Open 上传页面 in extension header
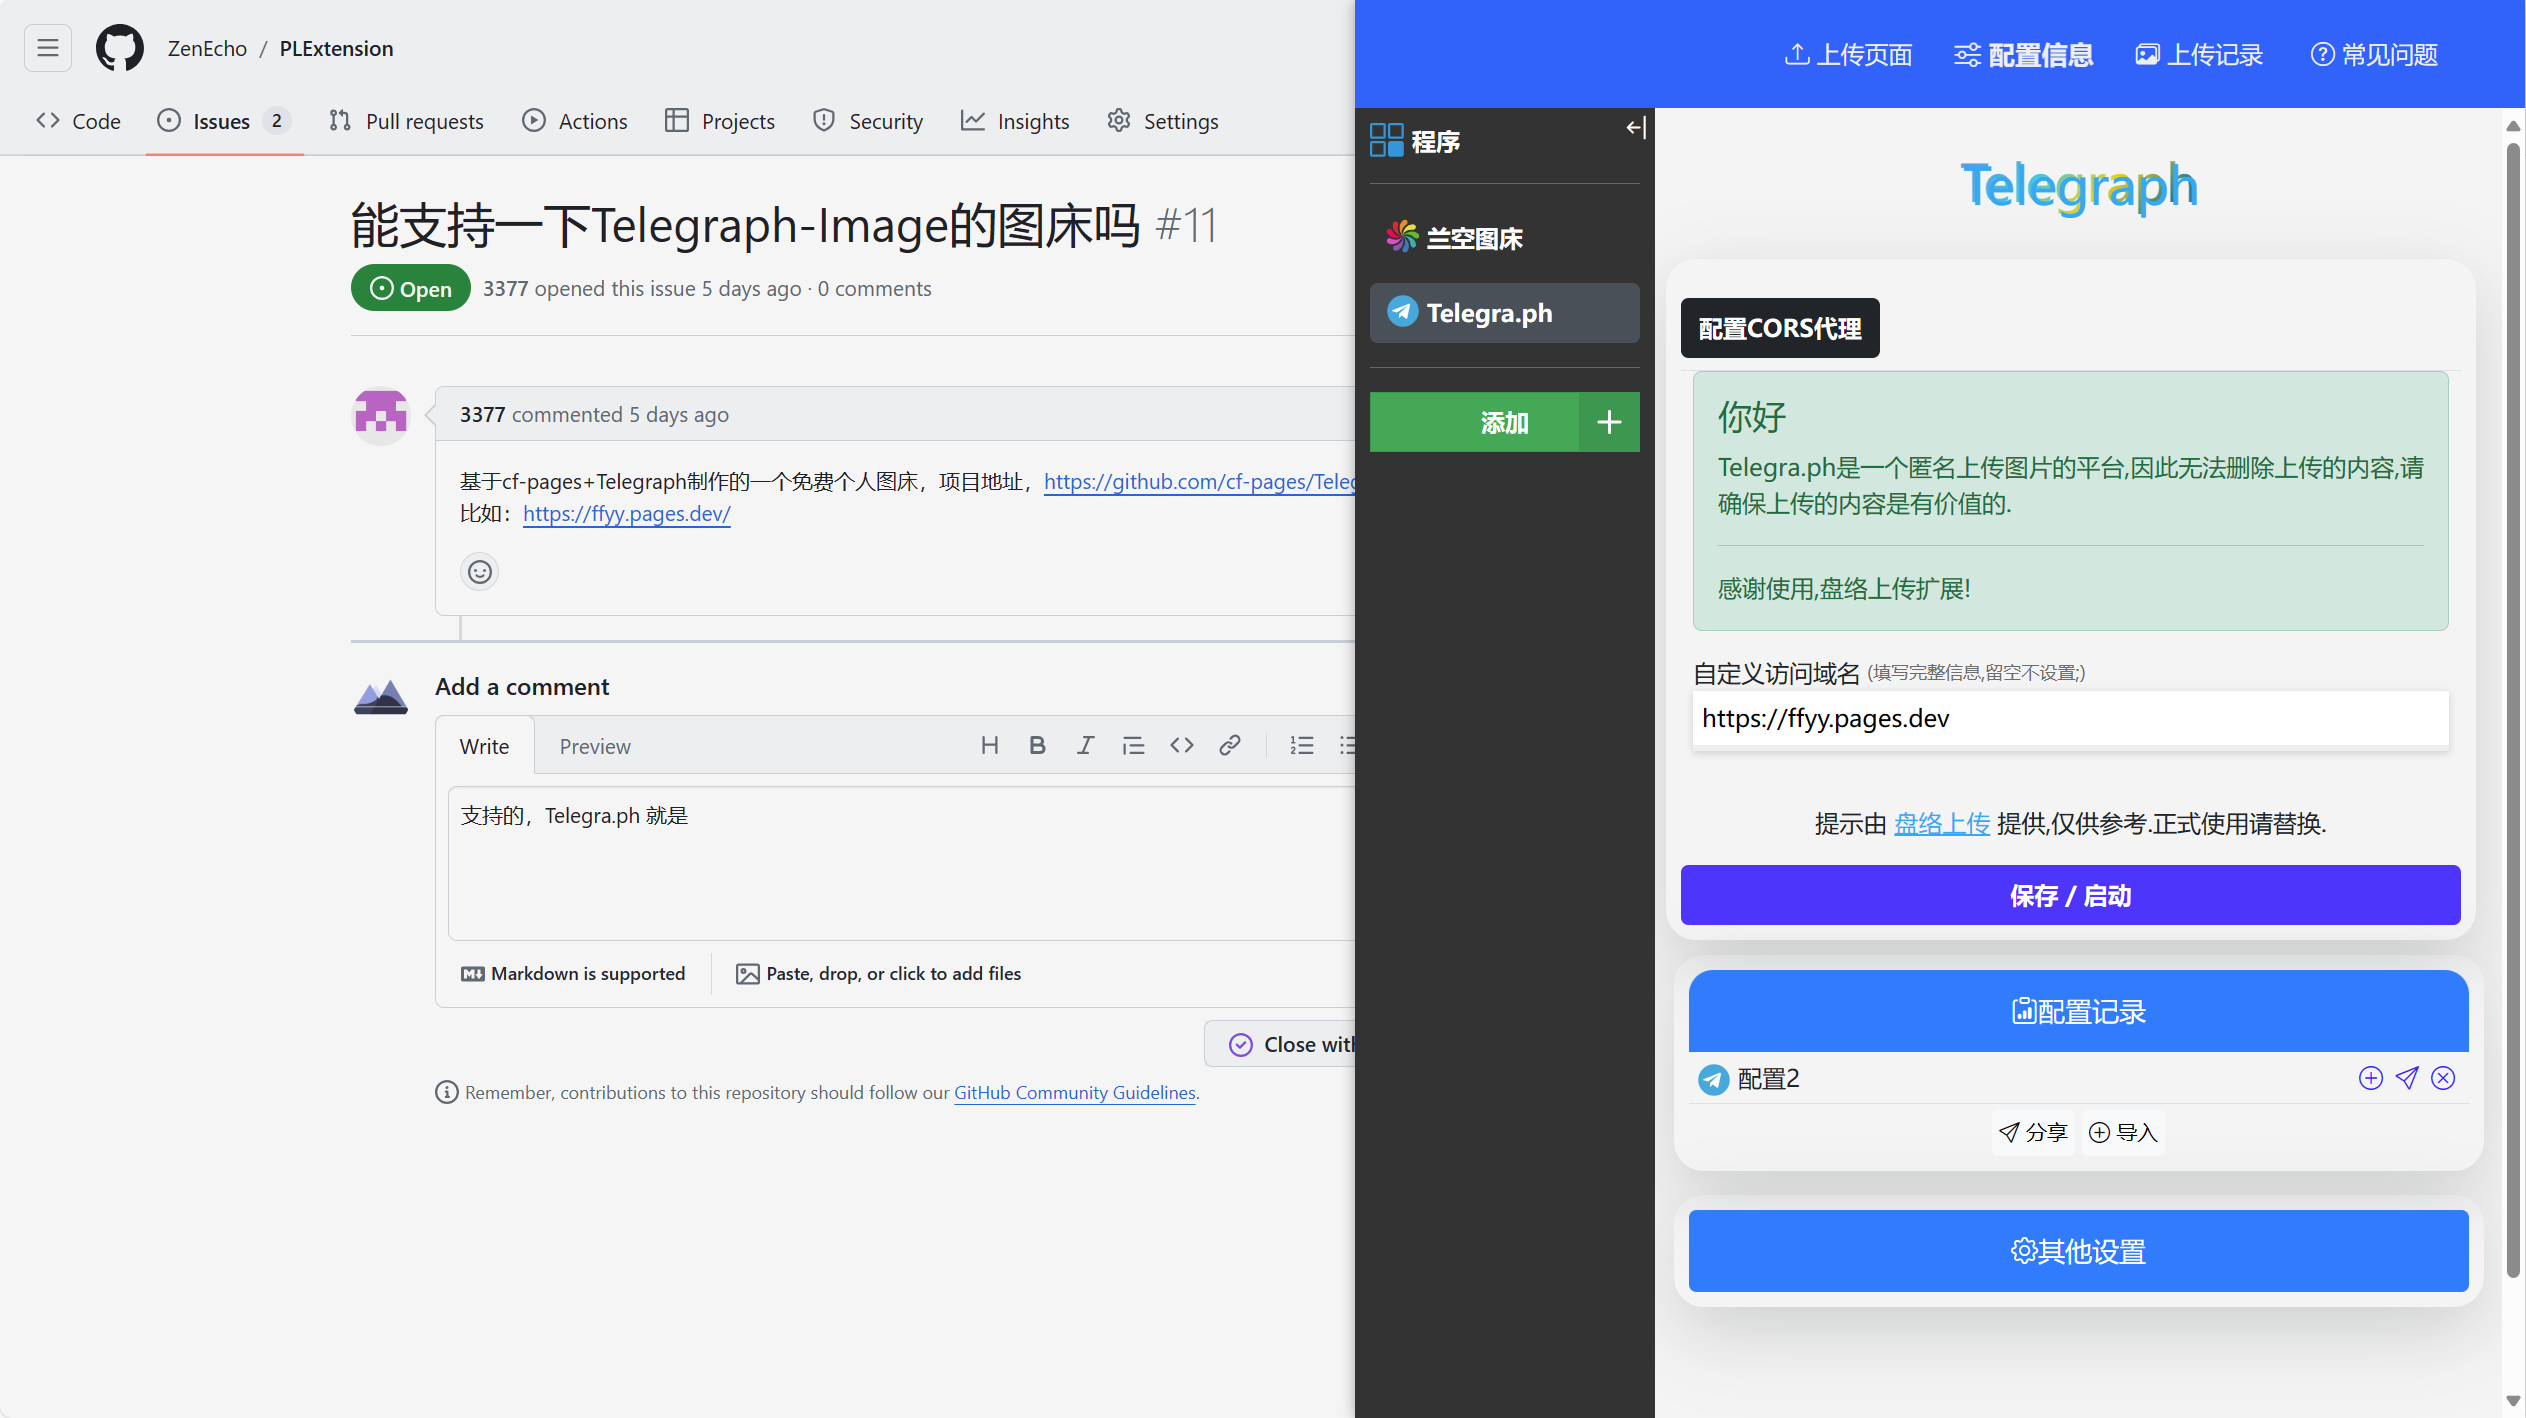The image size is (2526, 1418). pos(1848,54)
